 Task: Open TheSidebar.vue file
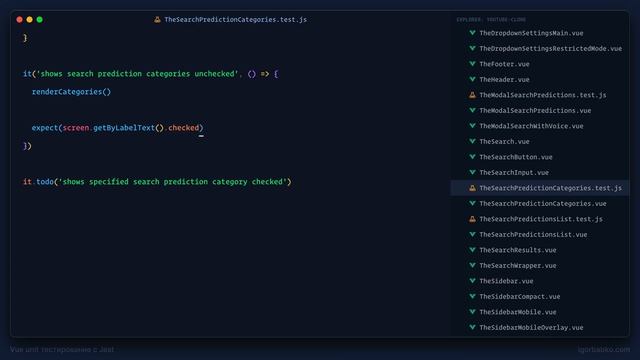[506, 281]
